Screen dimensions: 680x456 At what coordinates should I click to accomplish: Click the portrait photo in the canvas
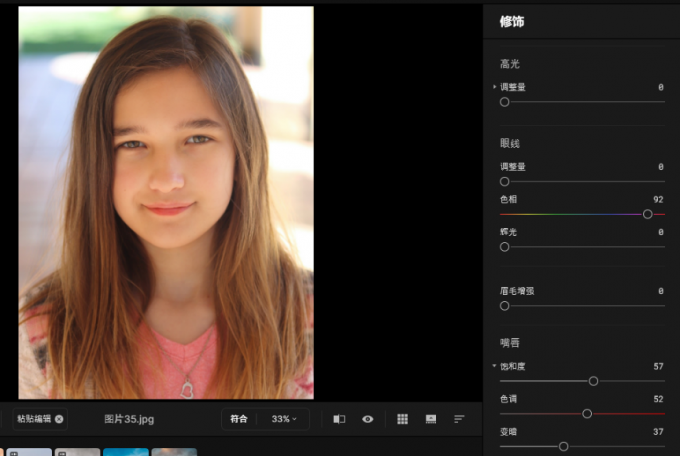166,202
